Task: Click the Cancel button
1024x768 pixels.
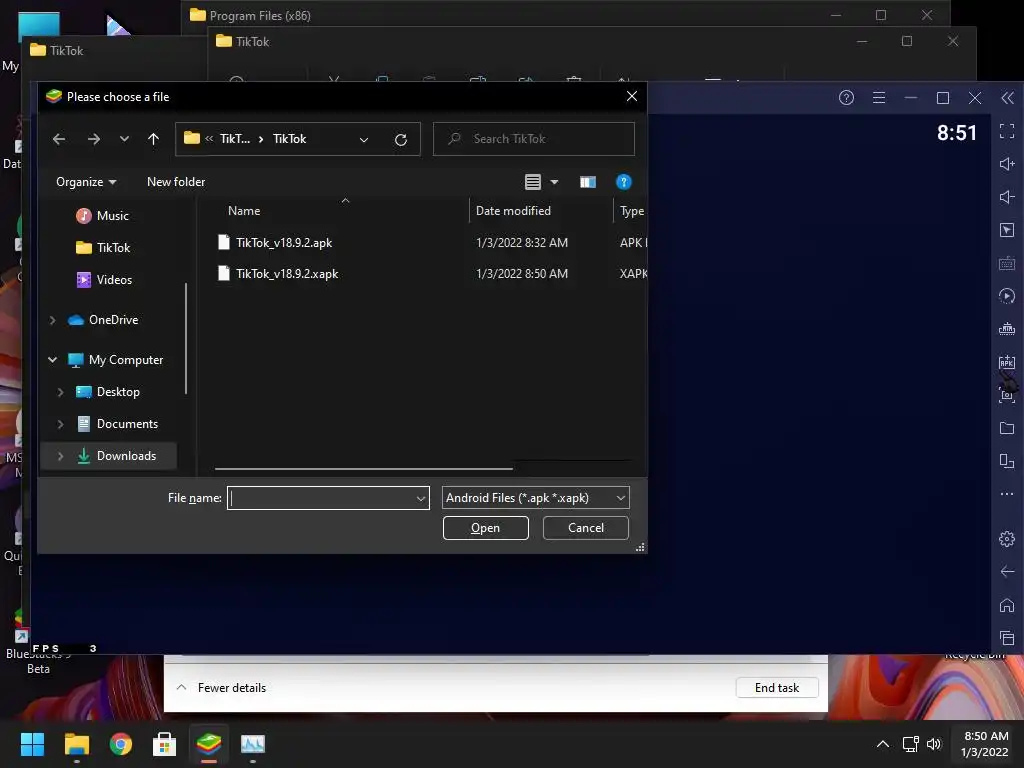Action: tap(586, 528)
